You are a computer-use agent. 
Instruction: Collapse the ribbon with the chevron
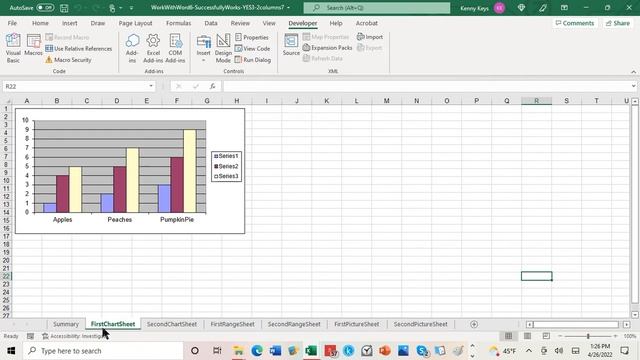pyautogui.click(x=633, y=72)
